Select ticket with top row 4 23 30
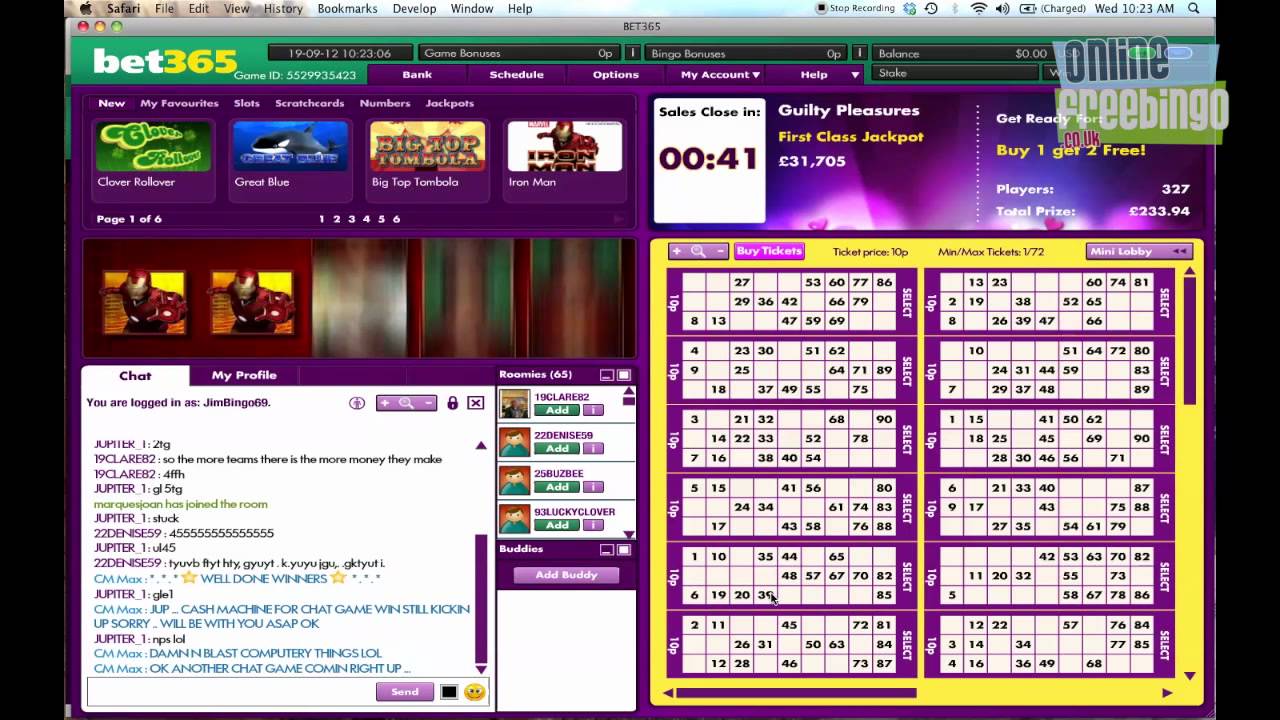 (x=907, y=371)
